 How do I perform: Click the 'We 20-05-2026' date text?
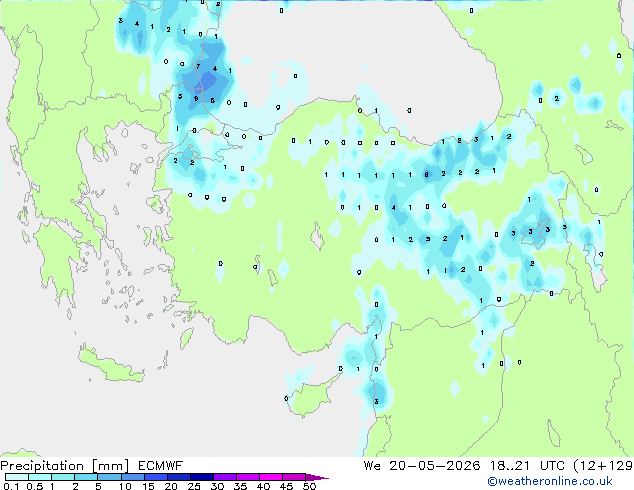[x=422, y=466]
